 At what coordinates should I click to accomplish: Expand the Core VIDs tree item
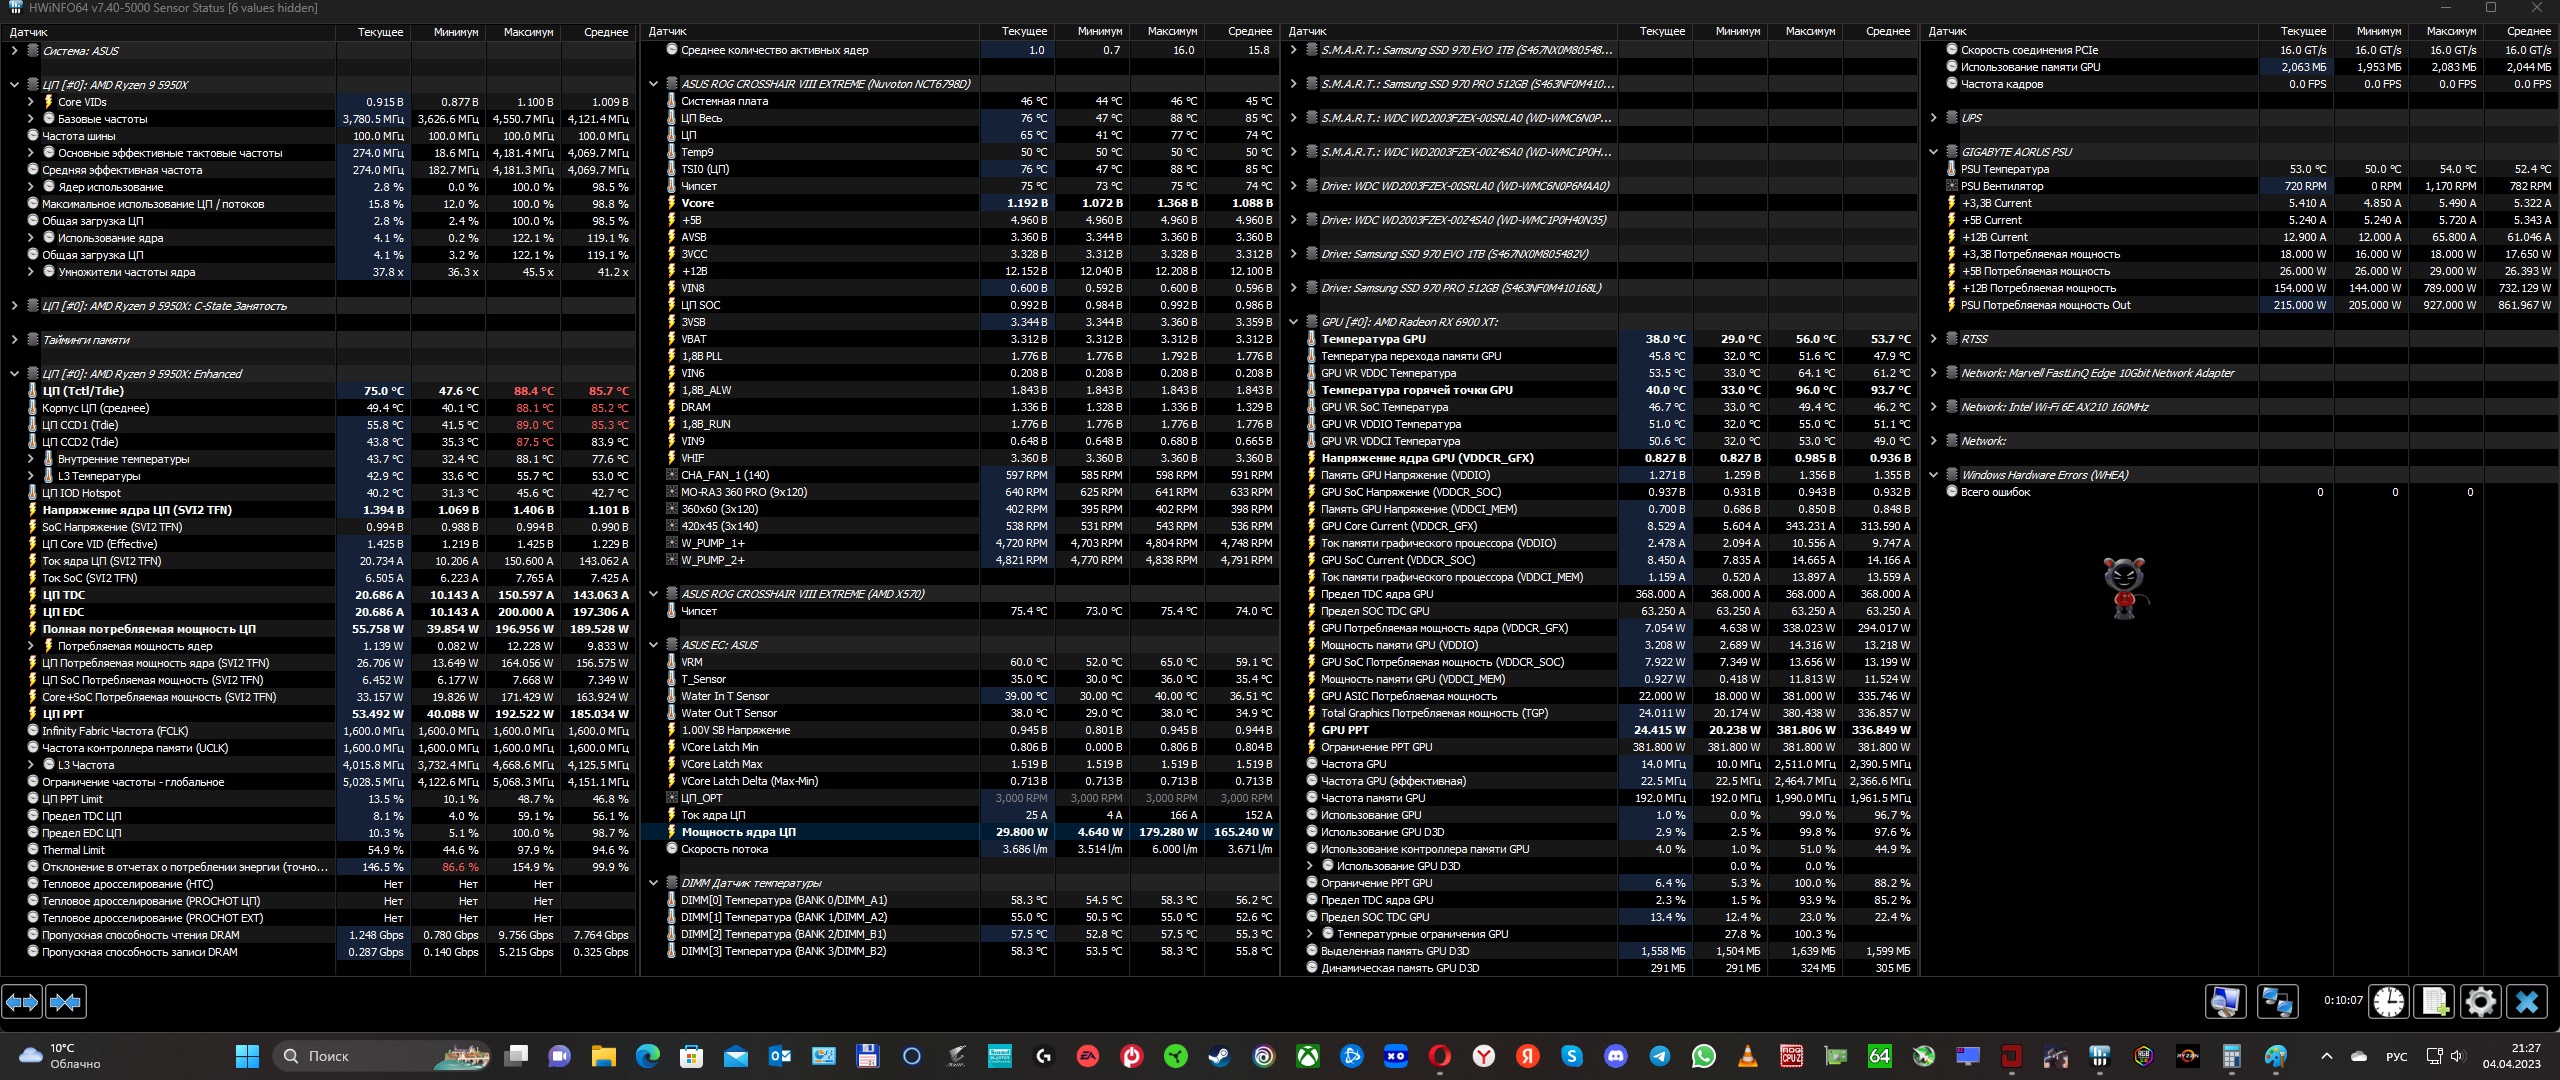30,102
